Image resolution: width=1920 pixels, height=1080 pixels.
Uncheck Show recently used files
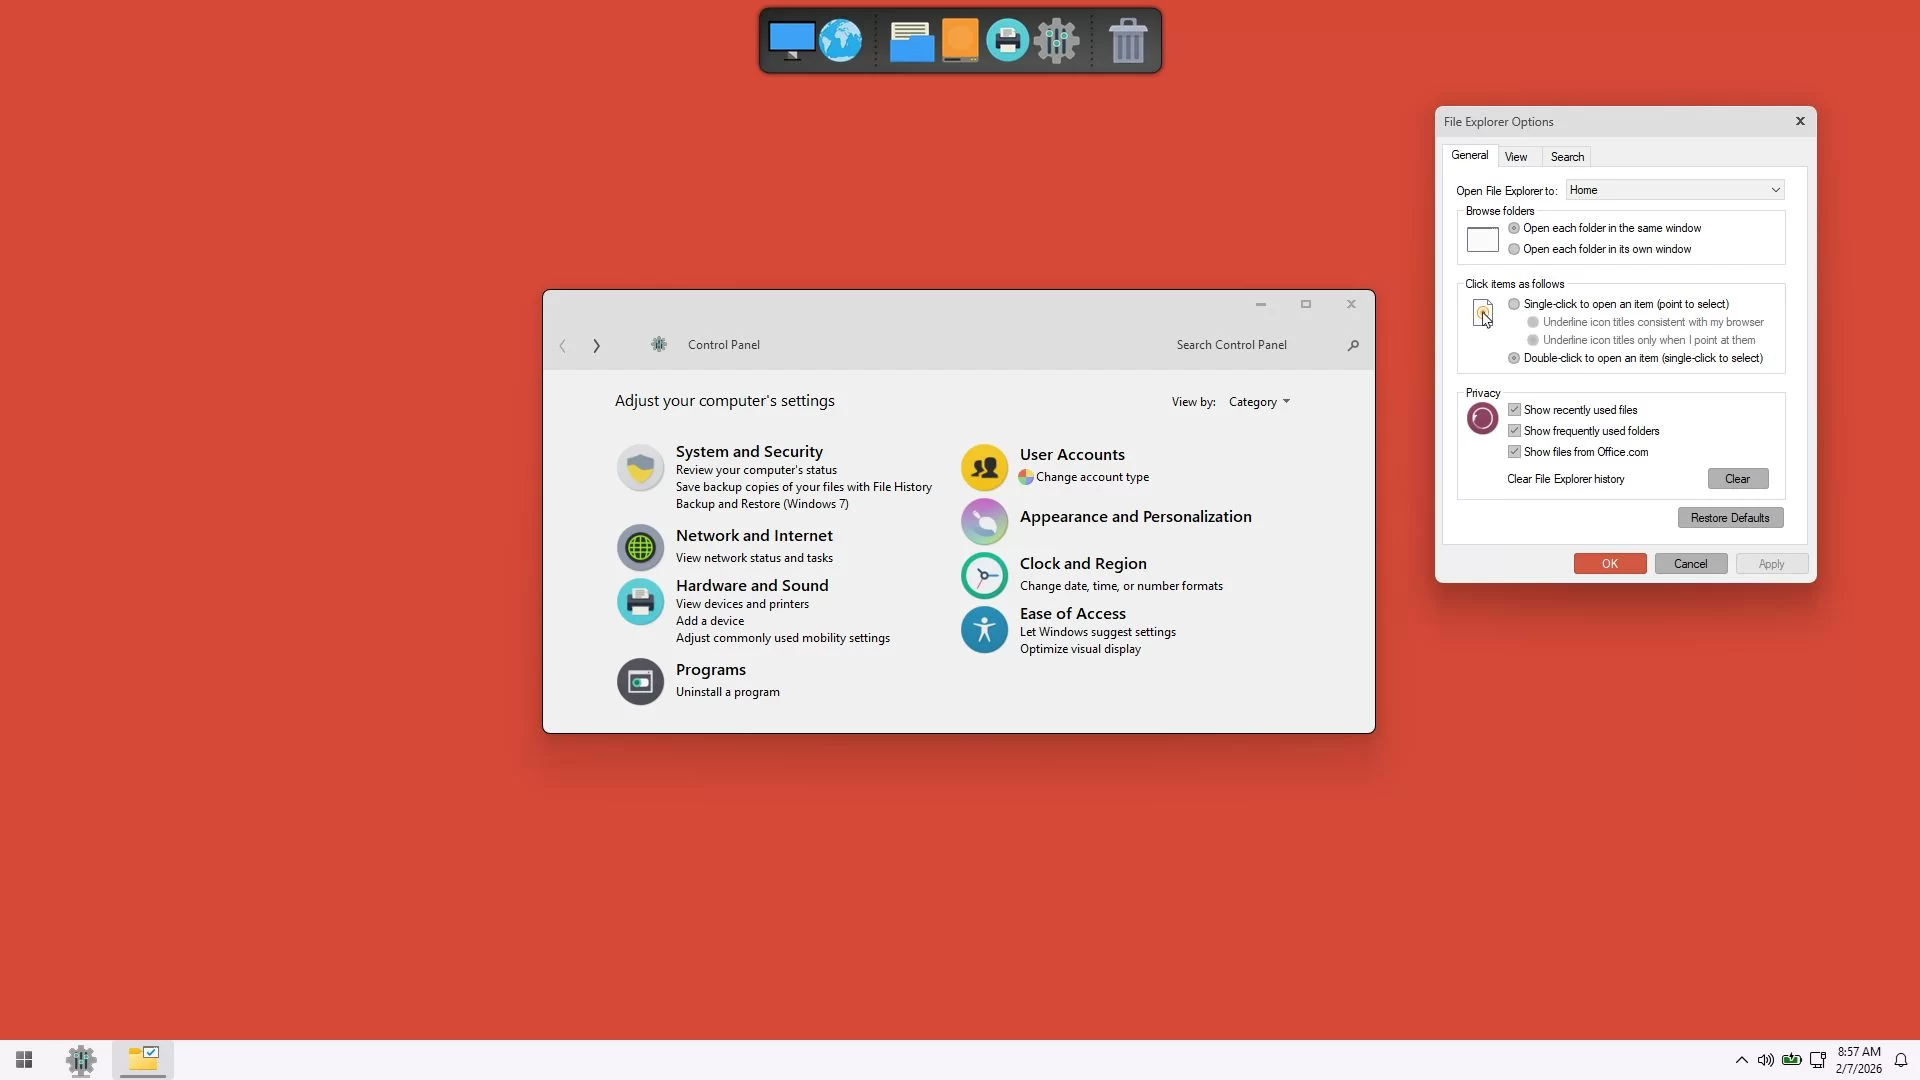pyautogui.click(x=1514, y=410)
